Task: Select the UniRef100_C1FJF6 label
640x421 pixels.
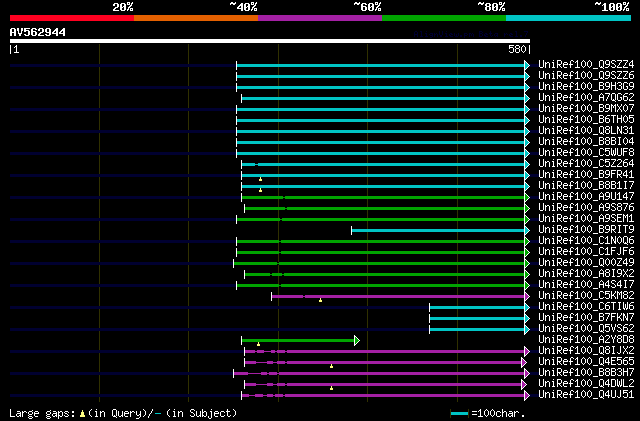Action: click(x=586, y=252)
